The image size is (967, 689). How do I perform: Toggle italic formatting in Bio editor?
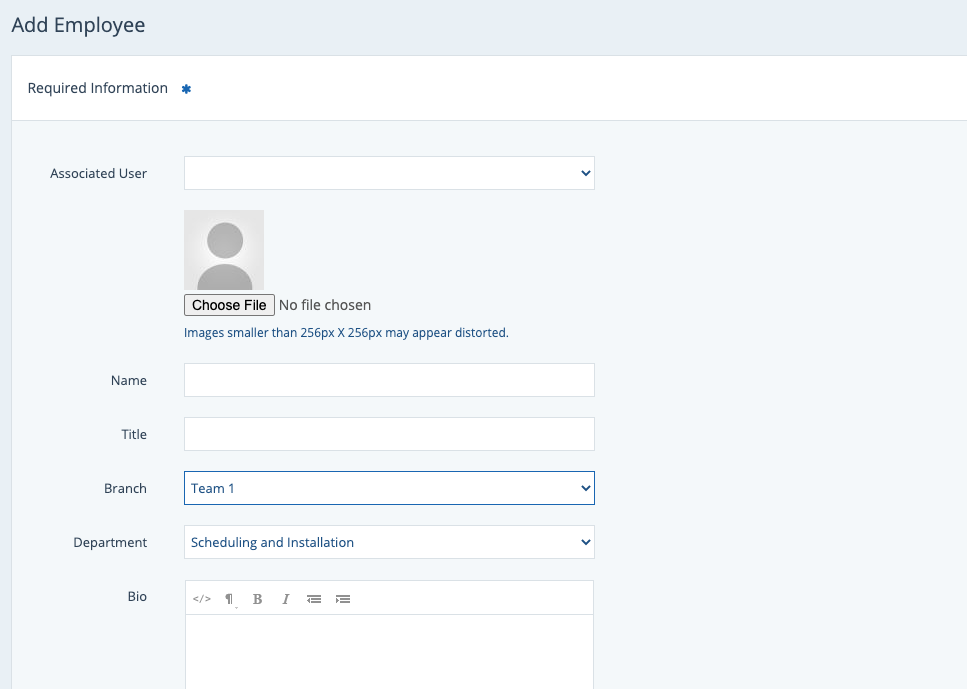tap(285, 599)
